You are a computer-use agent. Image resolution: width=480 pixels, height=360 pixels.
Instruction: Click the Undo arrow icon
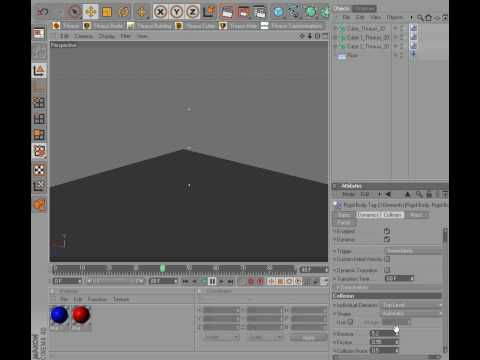point(43,12)
